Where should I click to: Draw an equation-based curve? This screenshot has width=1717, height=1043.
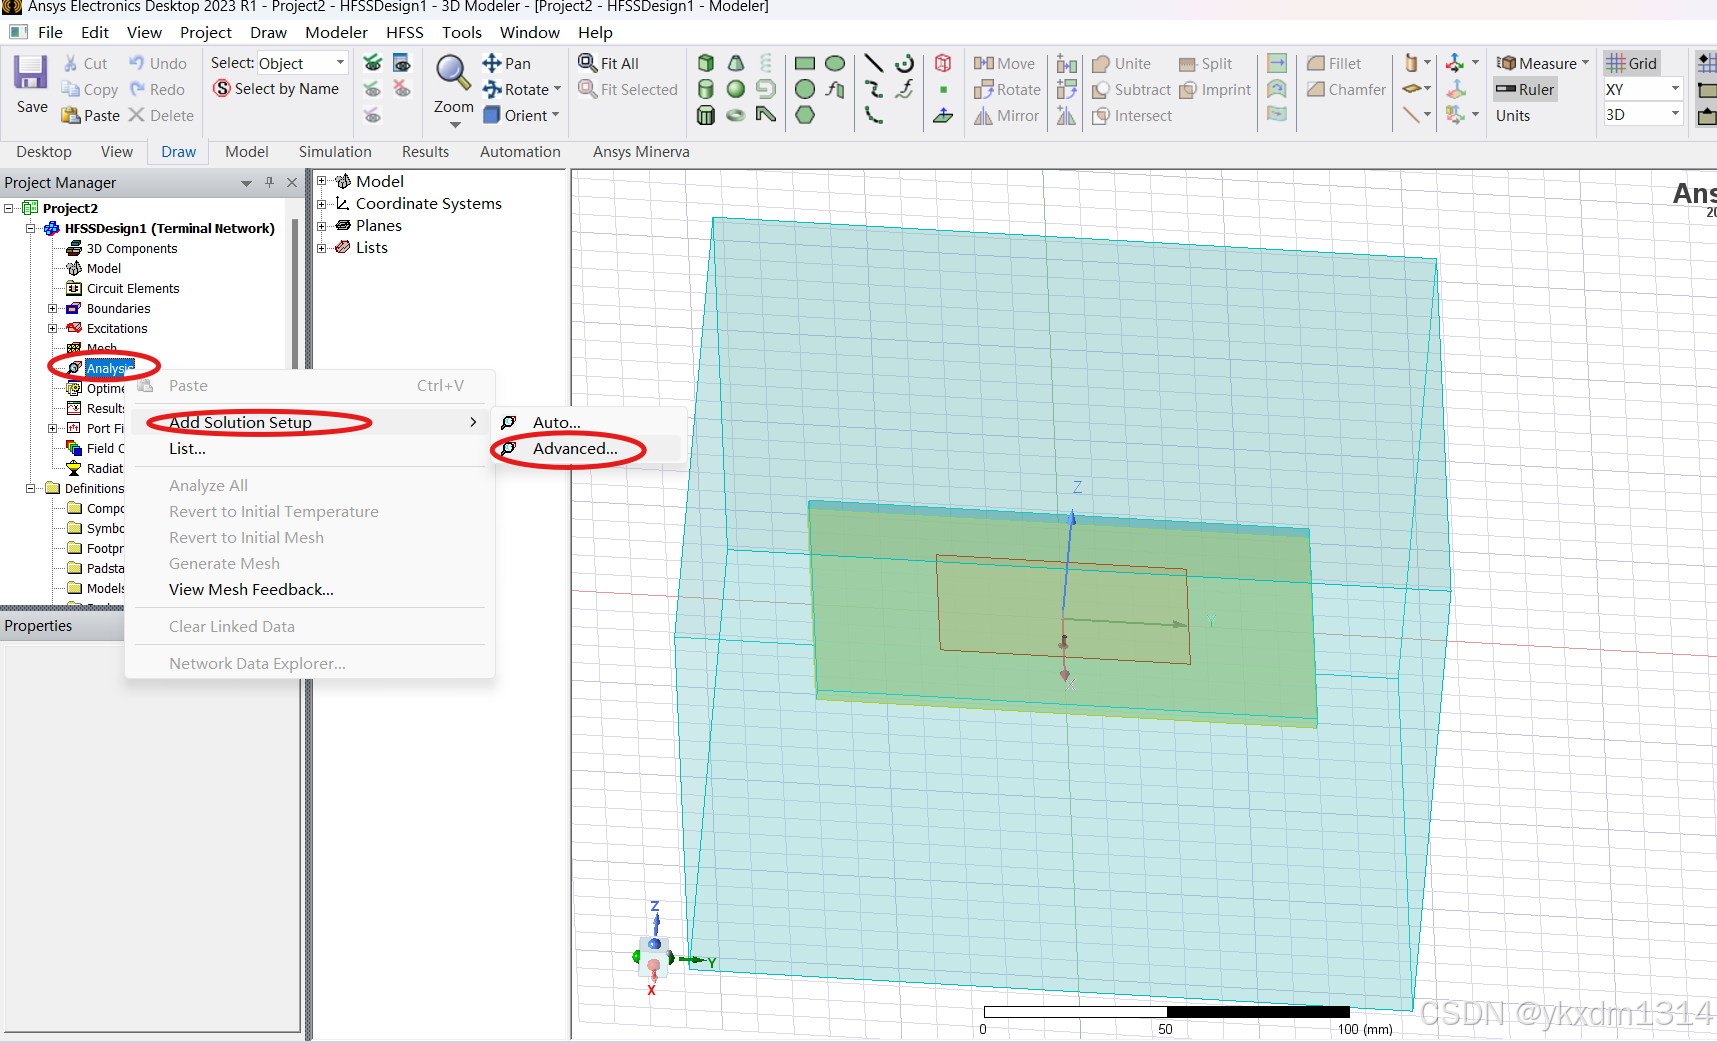(x=904, y=89)
